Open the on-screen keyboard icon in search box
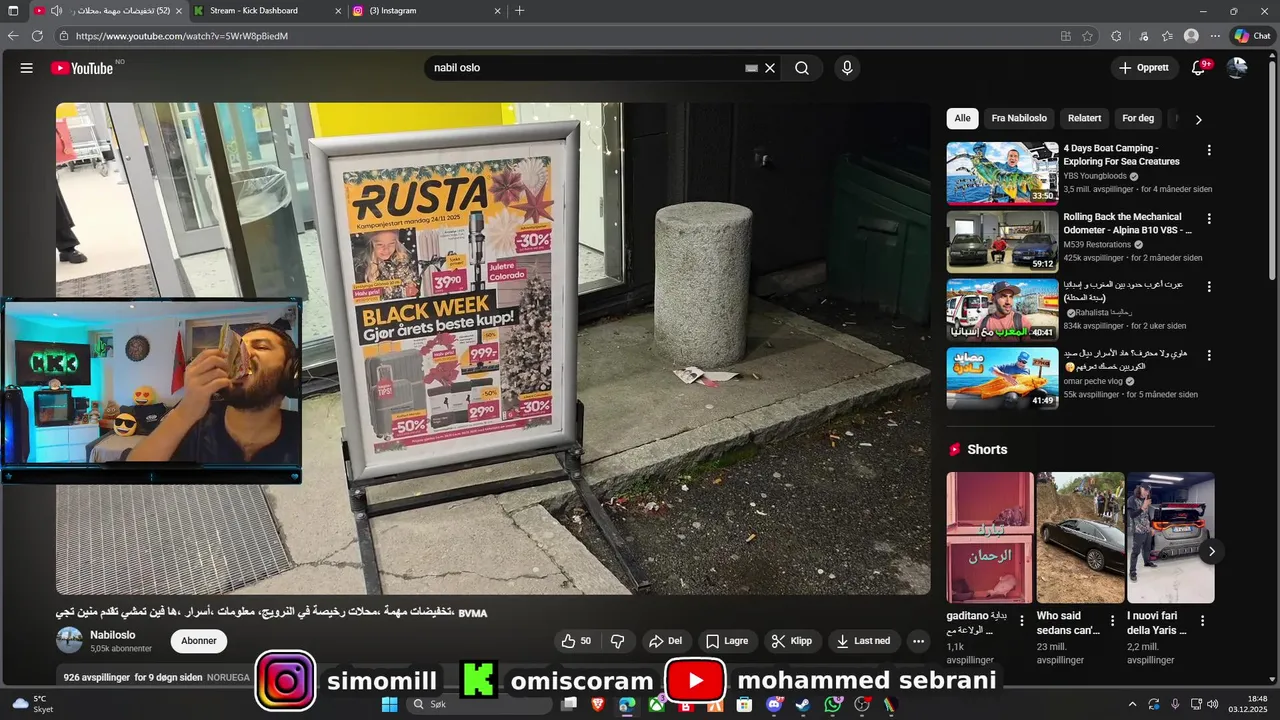The height and width of the screenshot is (720, 1280). coord(752,68)
